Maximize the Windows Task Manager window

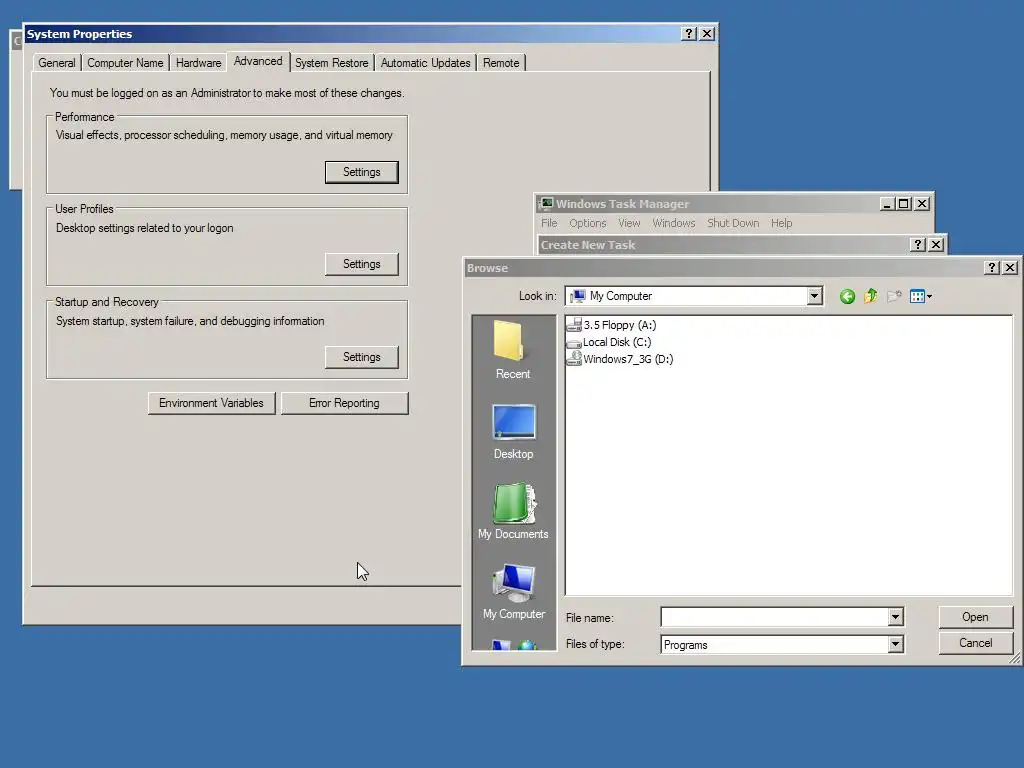(903, 204)
